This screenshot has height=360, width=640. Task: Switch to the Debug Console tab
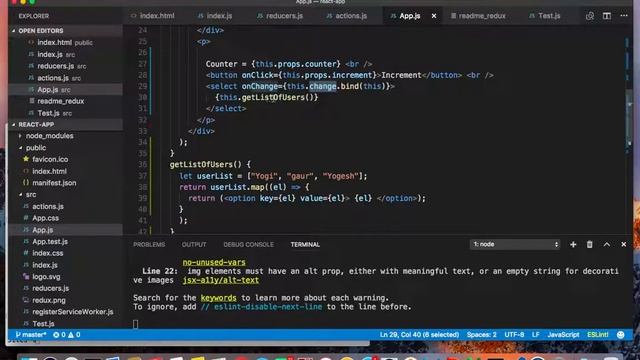click(248, 244)
